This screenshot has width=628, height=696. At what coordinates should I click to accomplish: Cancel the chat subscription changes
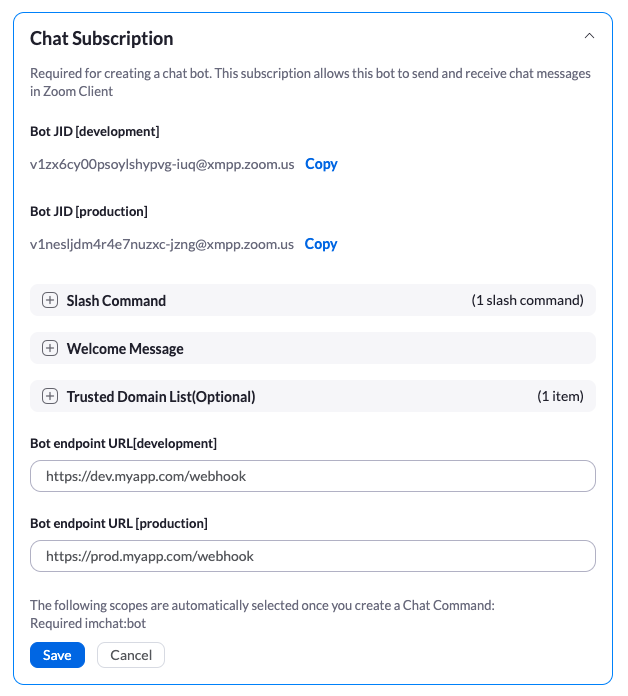coord(131,655)
